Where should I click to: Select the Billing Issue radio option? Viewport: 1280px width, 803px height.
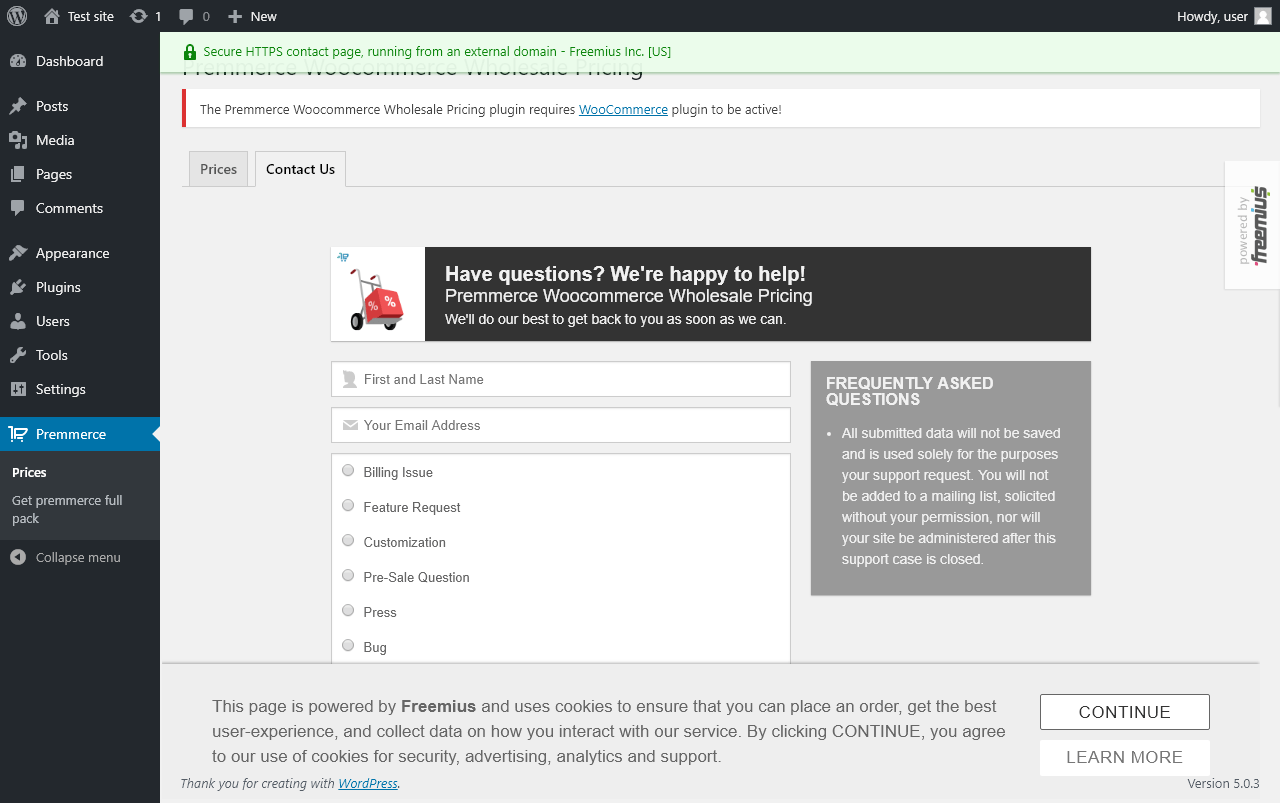[348, 470]
